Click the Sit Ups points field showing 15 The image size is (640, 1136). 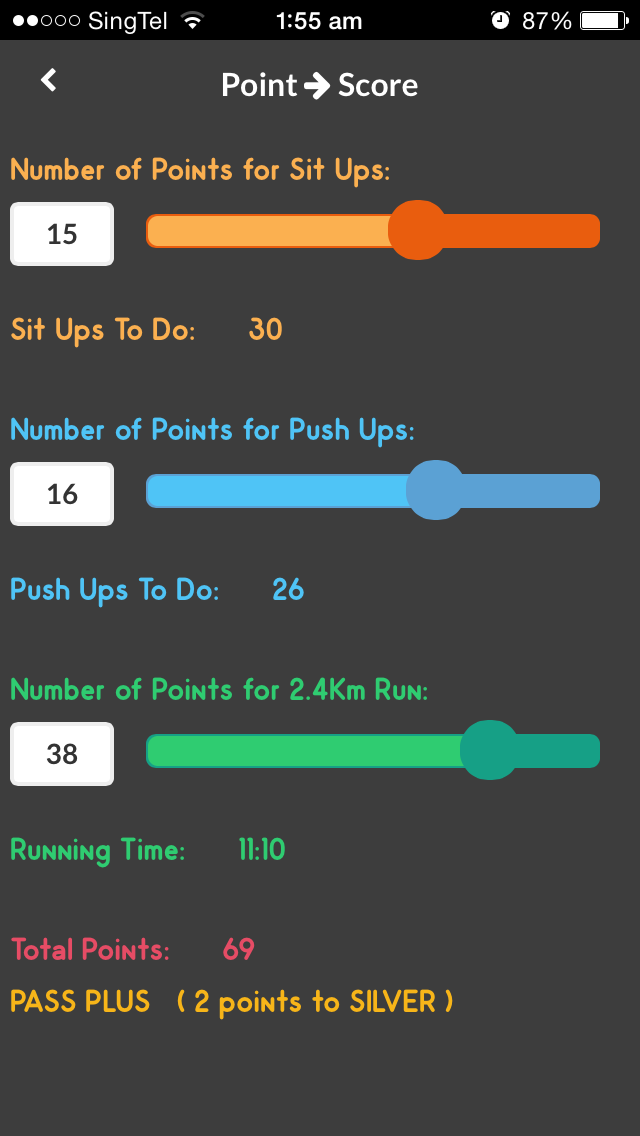pyautogui.click(x=62, y=234)
